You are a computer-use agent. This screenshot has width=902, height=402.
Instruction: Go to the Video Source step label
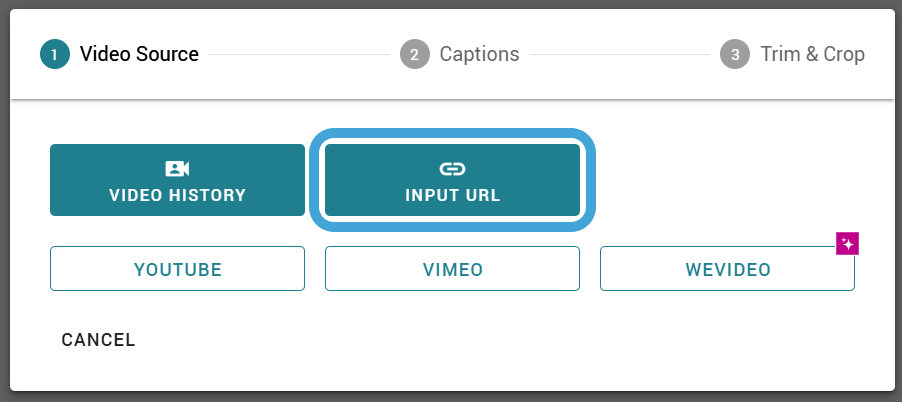pos(139,54)
